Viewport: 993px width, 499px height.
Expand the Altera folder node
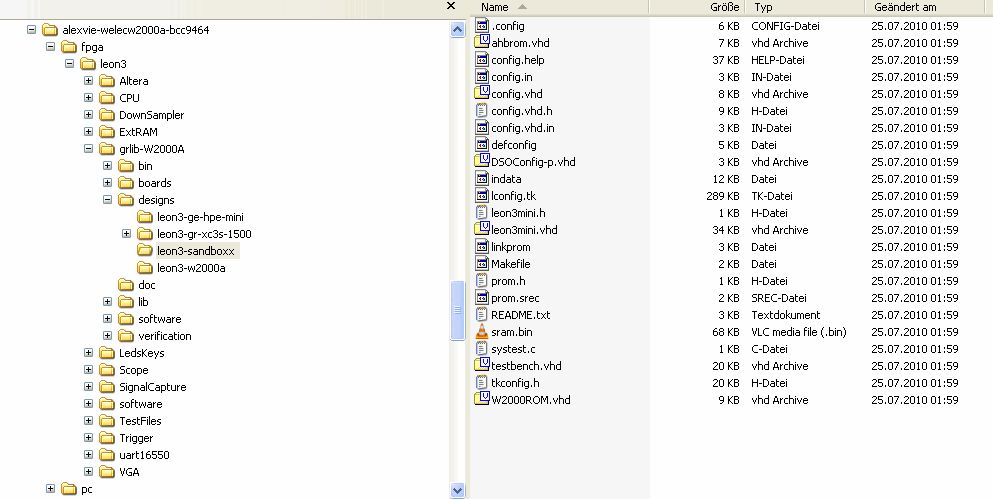point(88,80)
